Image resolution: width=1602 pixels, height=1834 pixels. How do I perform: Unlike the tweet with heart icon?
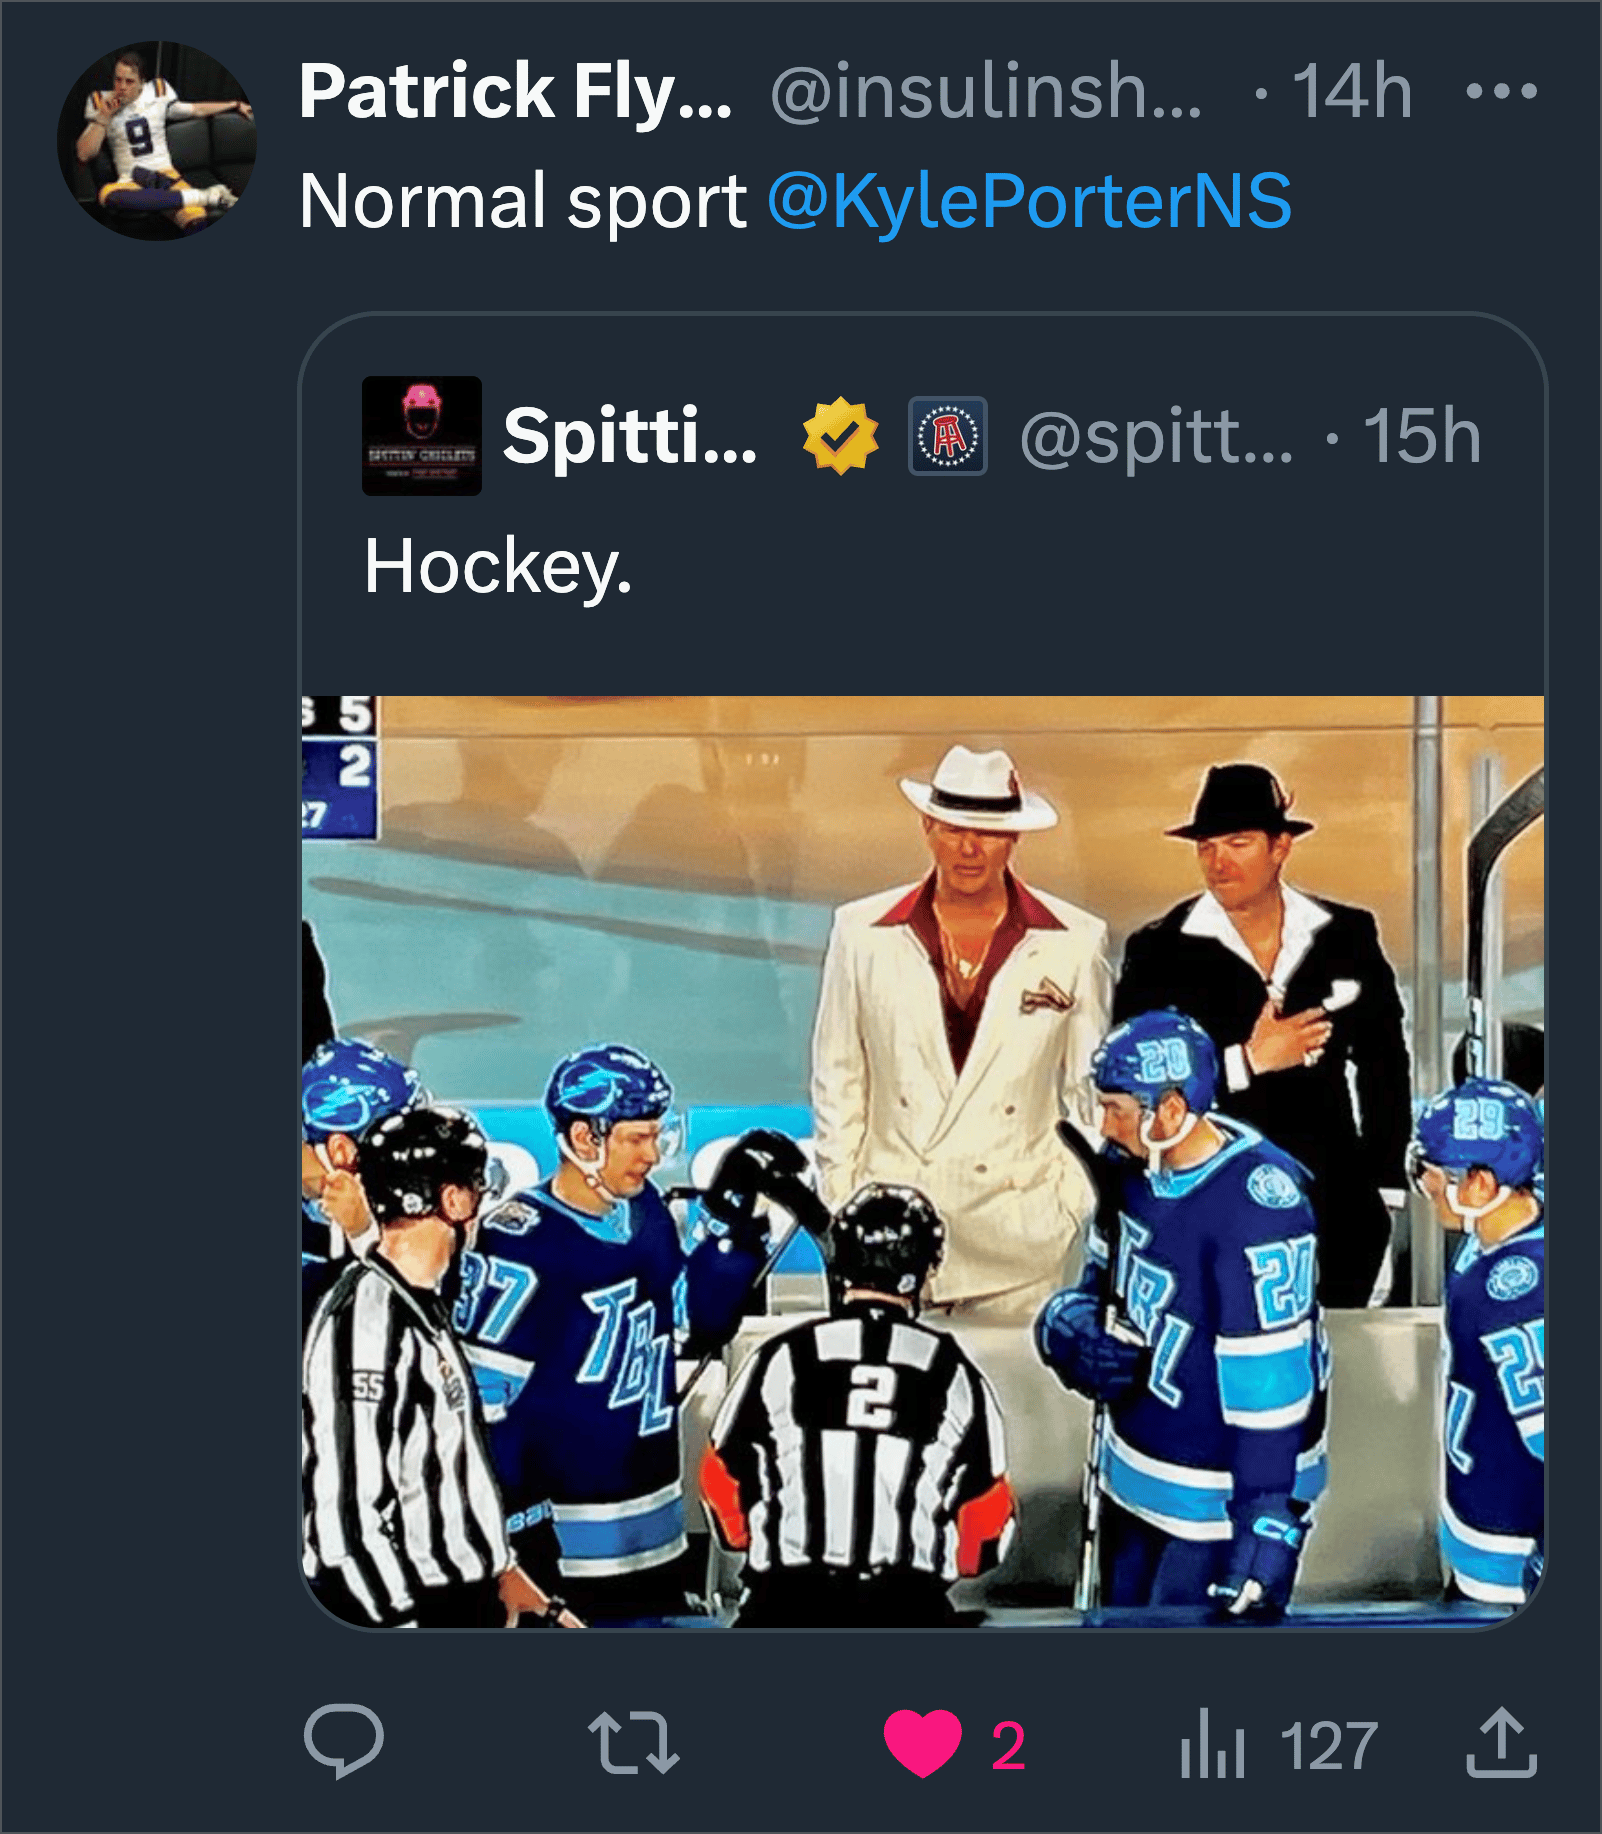coord(922,1743)
